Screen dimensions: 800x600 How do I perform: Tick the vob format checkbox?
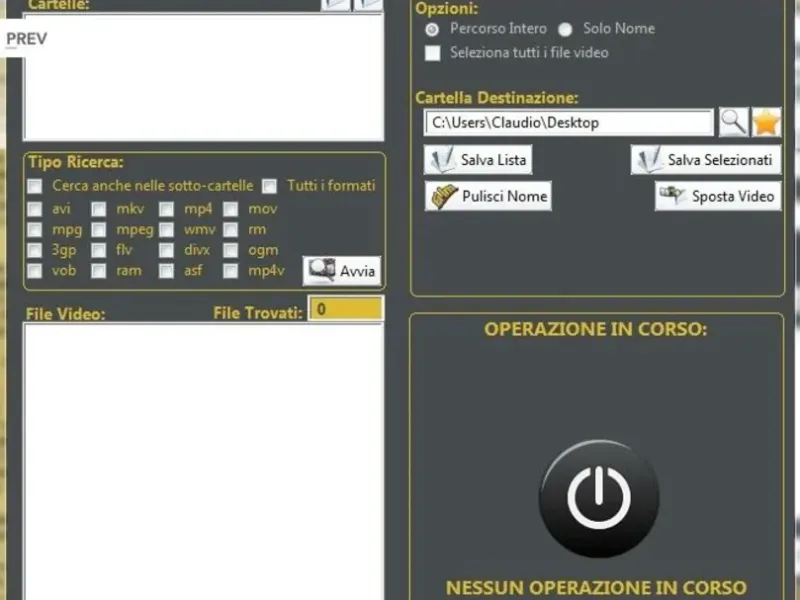(x=35, y=270)
